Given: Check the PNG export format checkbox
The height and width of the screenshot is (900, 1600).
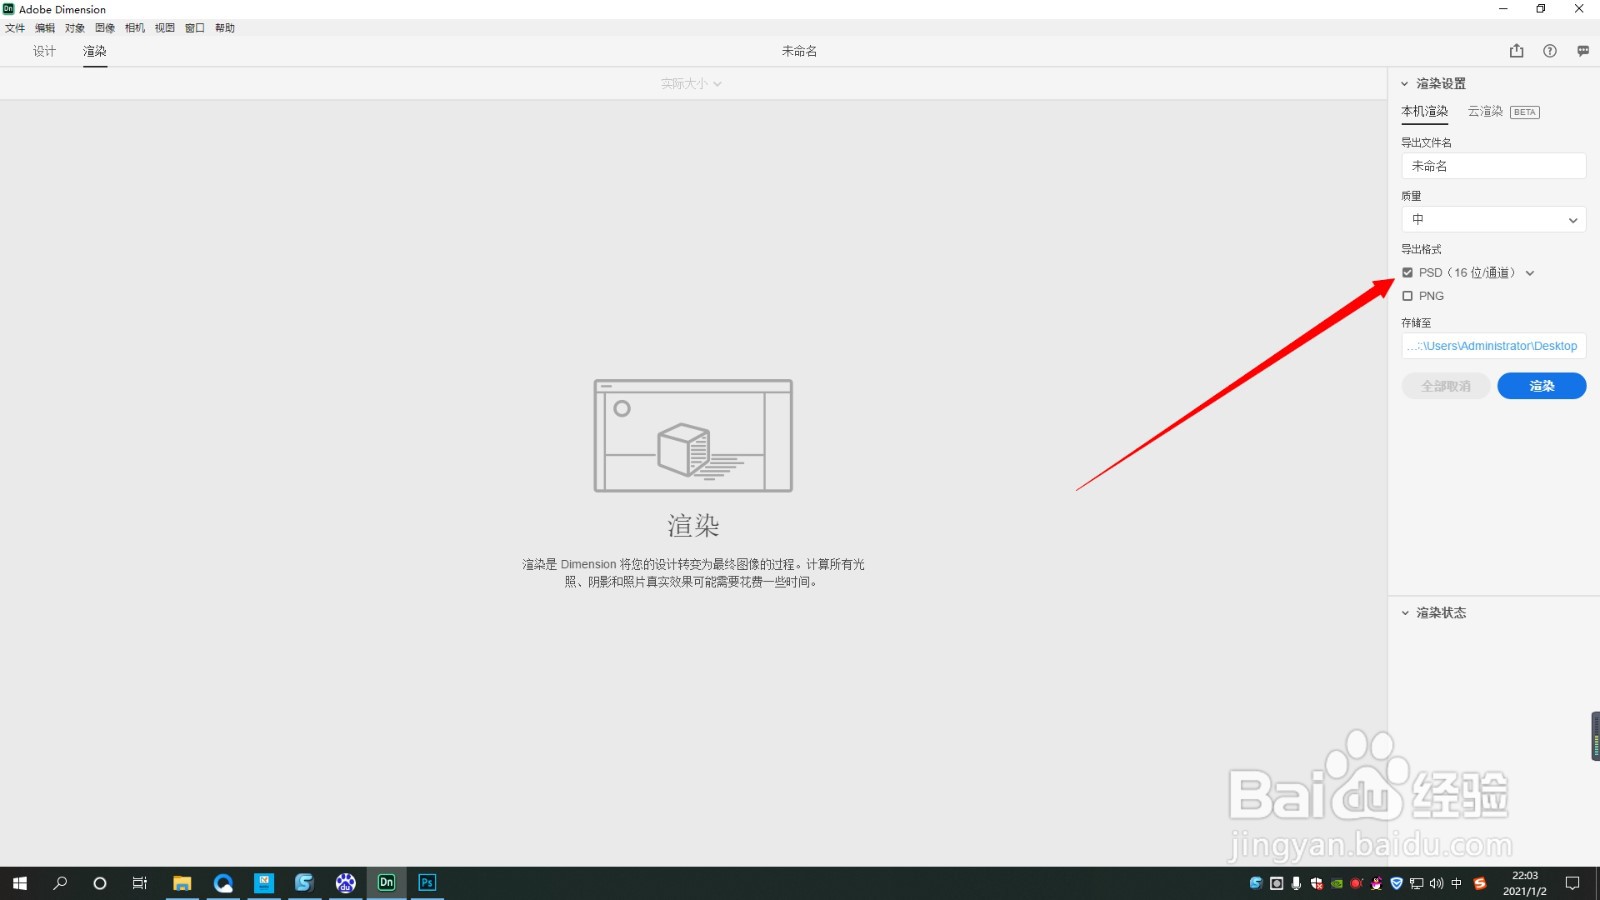Looking at the screenshot, I should tap(1408, 296).
